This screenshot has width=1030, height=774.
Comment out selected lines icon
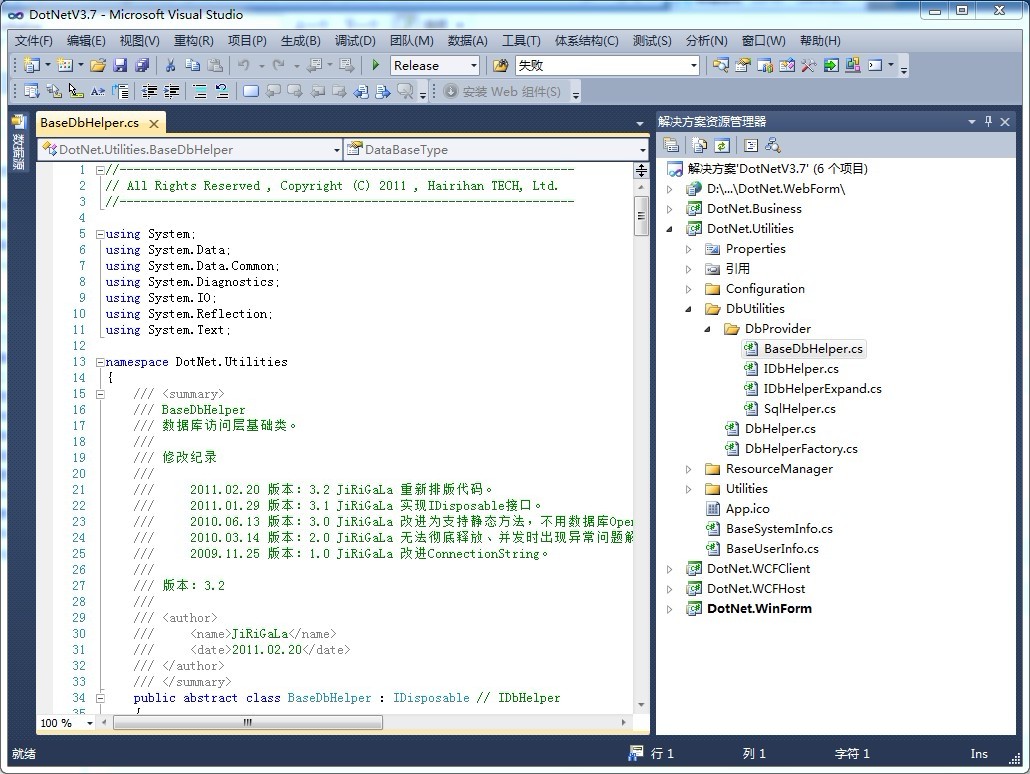[200, 91]
